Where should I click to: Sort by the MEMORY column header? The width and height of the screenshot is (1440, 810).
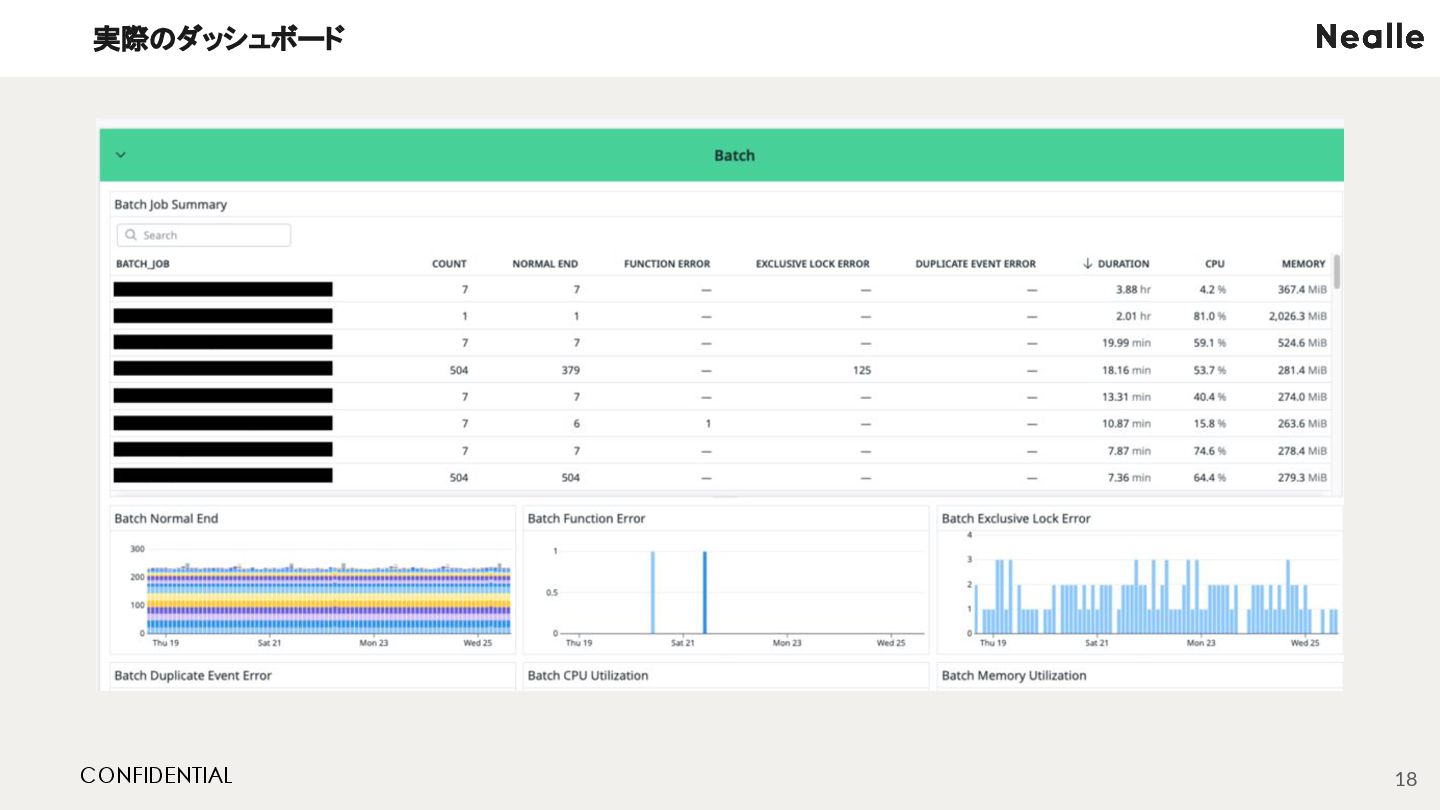tap(1303, 264)
